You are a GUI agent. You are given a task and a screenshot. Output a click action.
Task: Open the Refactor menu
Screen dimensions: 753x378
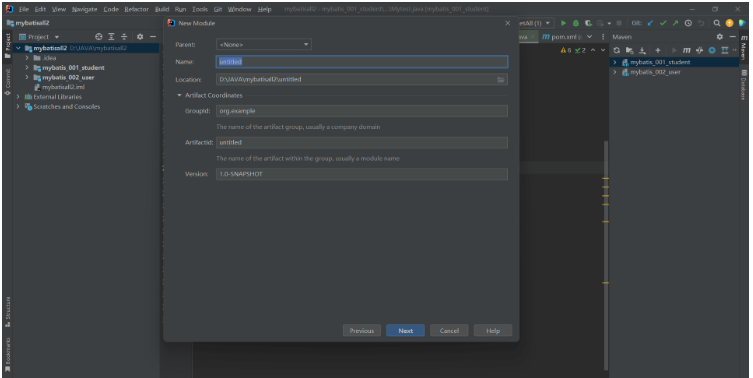click(x=136, y=9)
